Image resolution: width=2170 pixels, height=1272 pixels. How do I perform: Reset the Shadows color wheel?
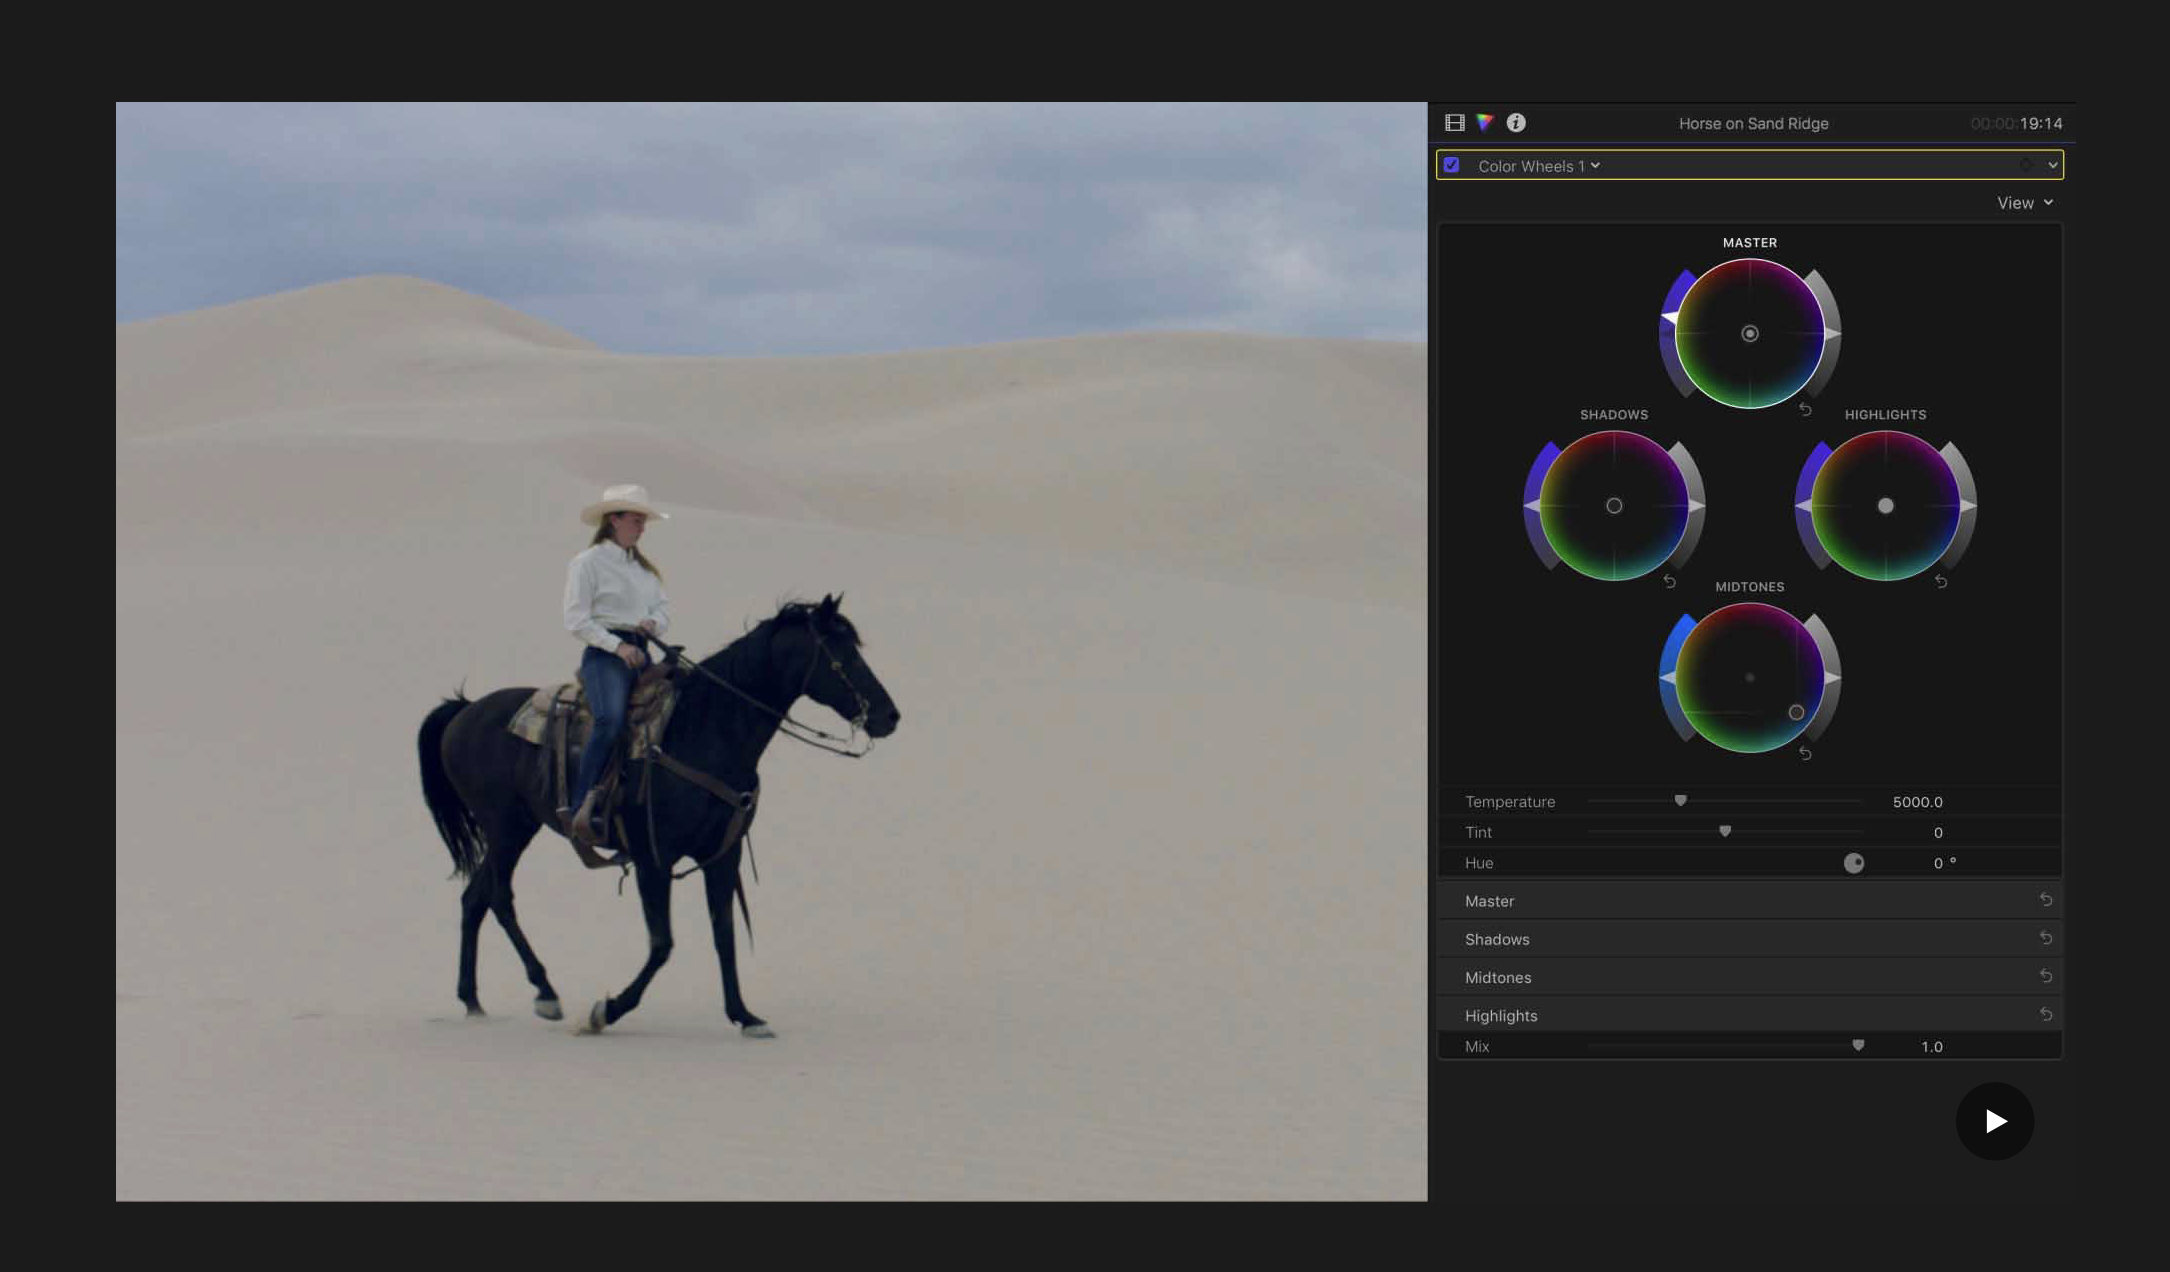pyautogui.click(x=1669, y=581)
